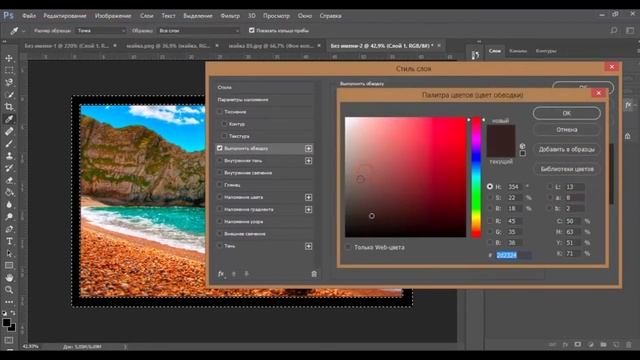The width and height of the screenshot is (640, 360).
Task: Select the Clone Stamp tool
Action: pos(9,156)
